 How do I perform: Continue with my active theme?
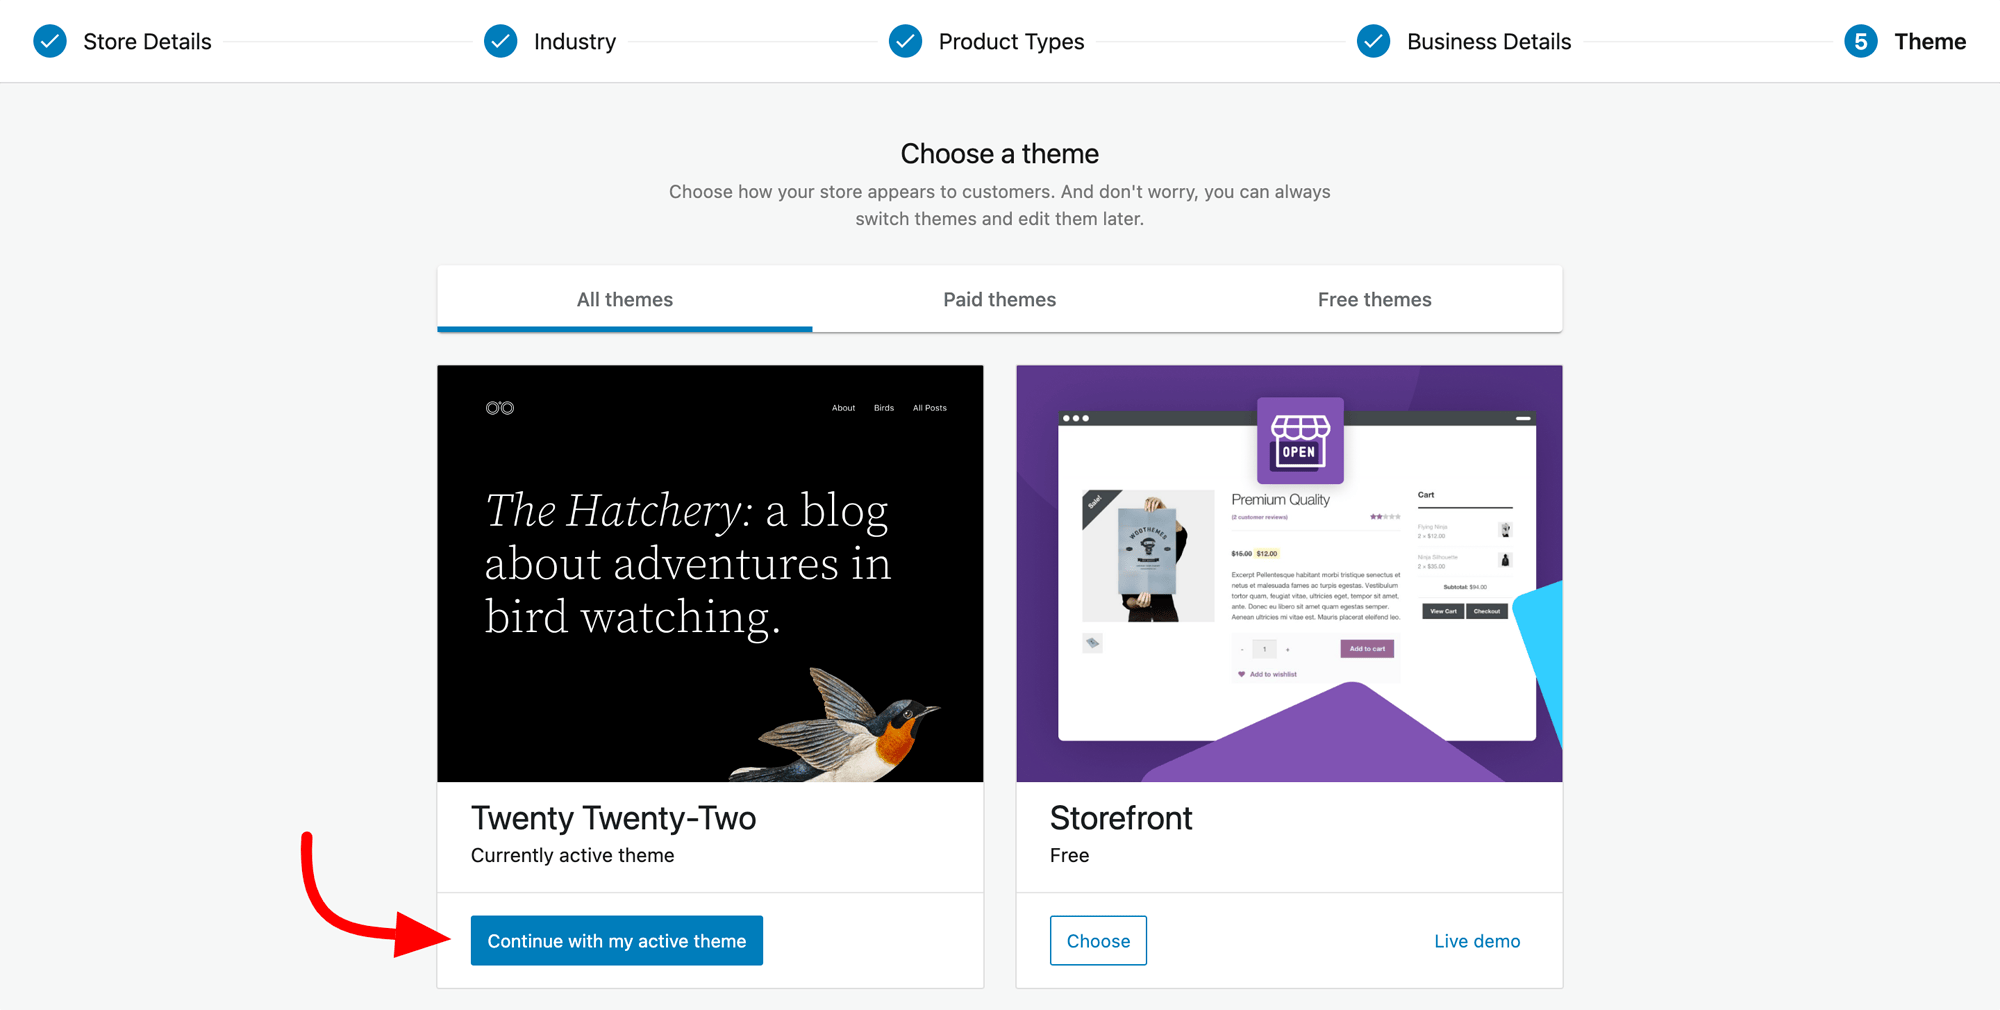point(617,940)
